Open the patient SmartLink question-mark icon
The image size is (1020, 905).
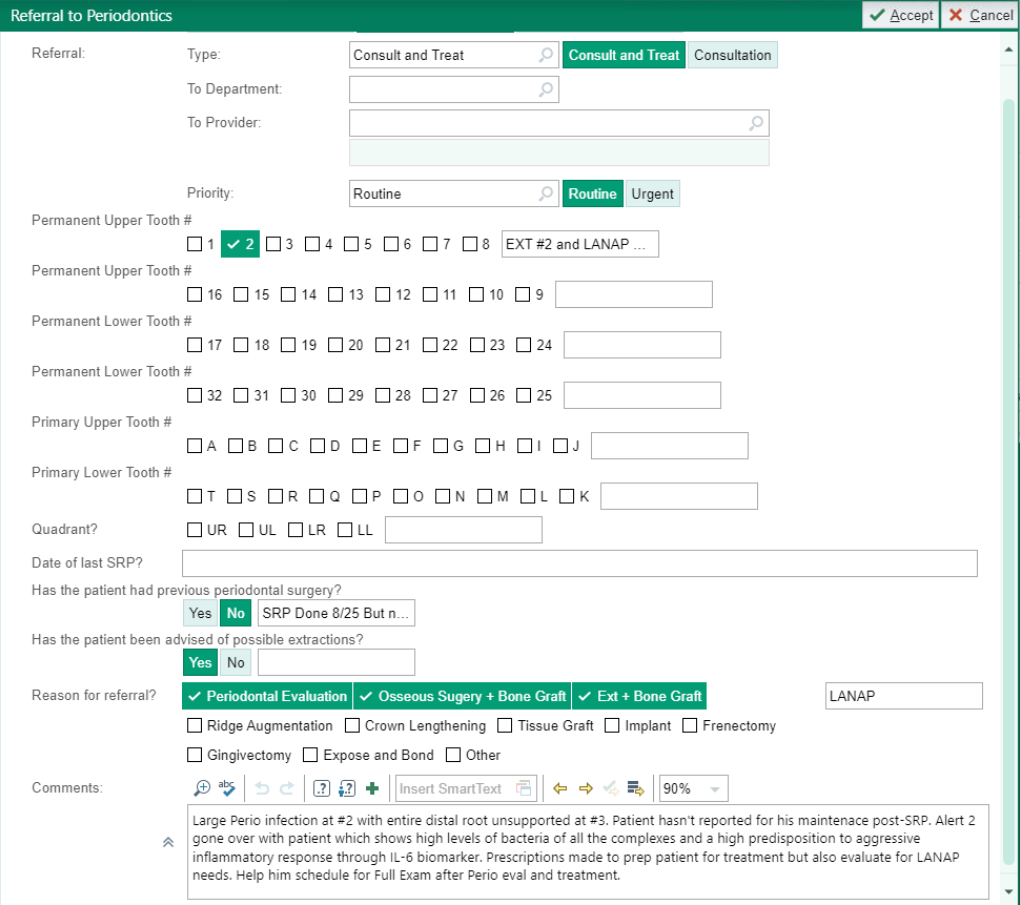(x=347, y=789)
